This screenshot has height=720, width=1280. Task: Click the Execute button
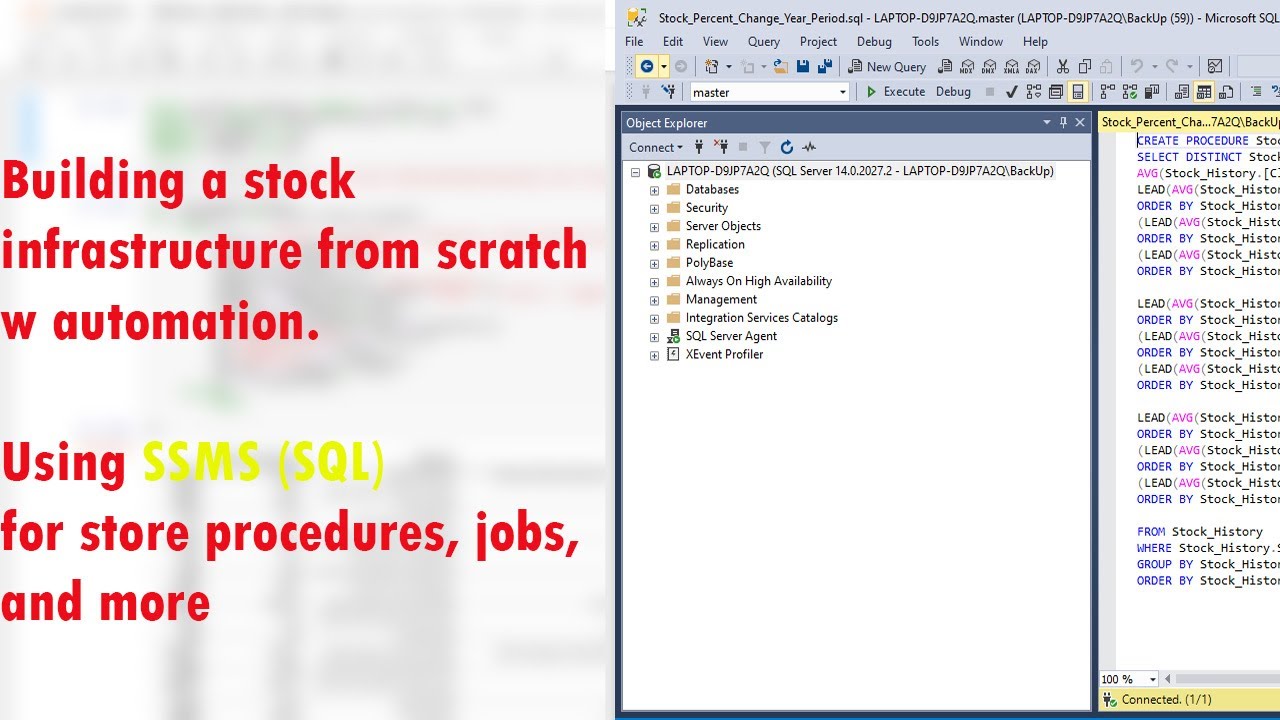895,92
